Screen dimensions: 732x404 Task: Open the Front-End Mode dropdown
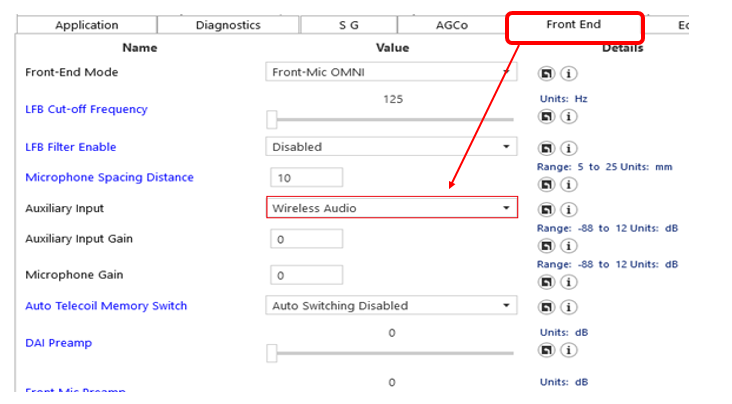[392, 72]
